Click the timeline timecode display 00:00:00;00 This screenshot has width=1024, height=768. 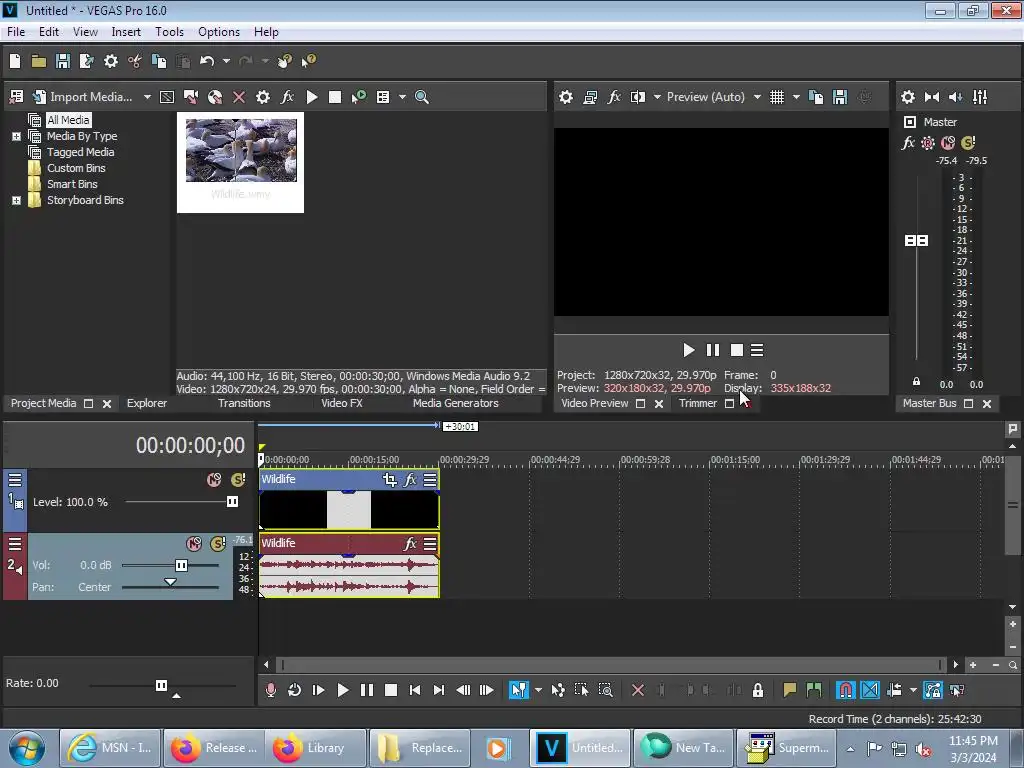pyautogui.click(x=190, y=446)
